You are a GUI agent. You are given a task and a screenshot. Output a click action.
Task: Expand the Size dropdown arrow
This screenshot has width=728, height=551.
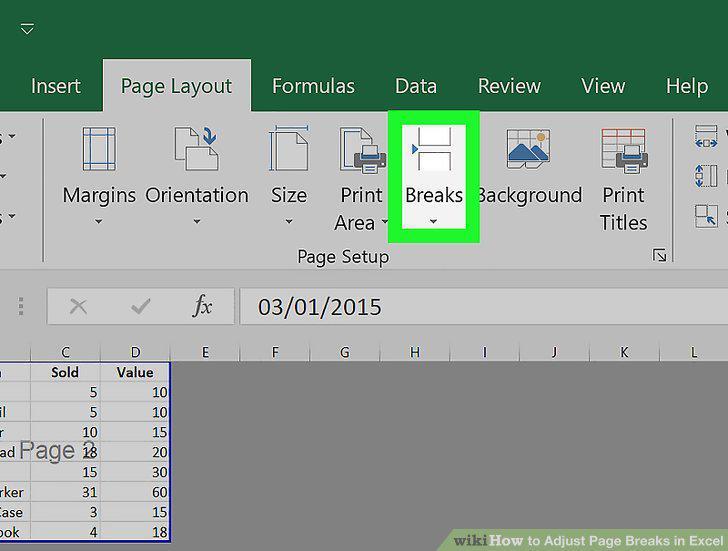pos(289,221)
